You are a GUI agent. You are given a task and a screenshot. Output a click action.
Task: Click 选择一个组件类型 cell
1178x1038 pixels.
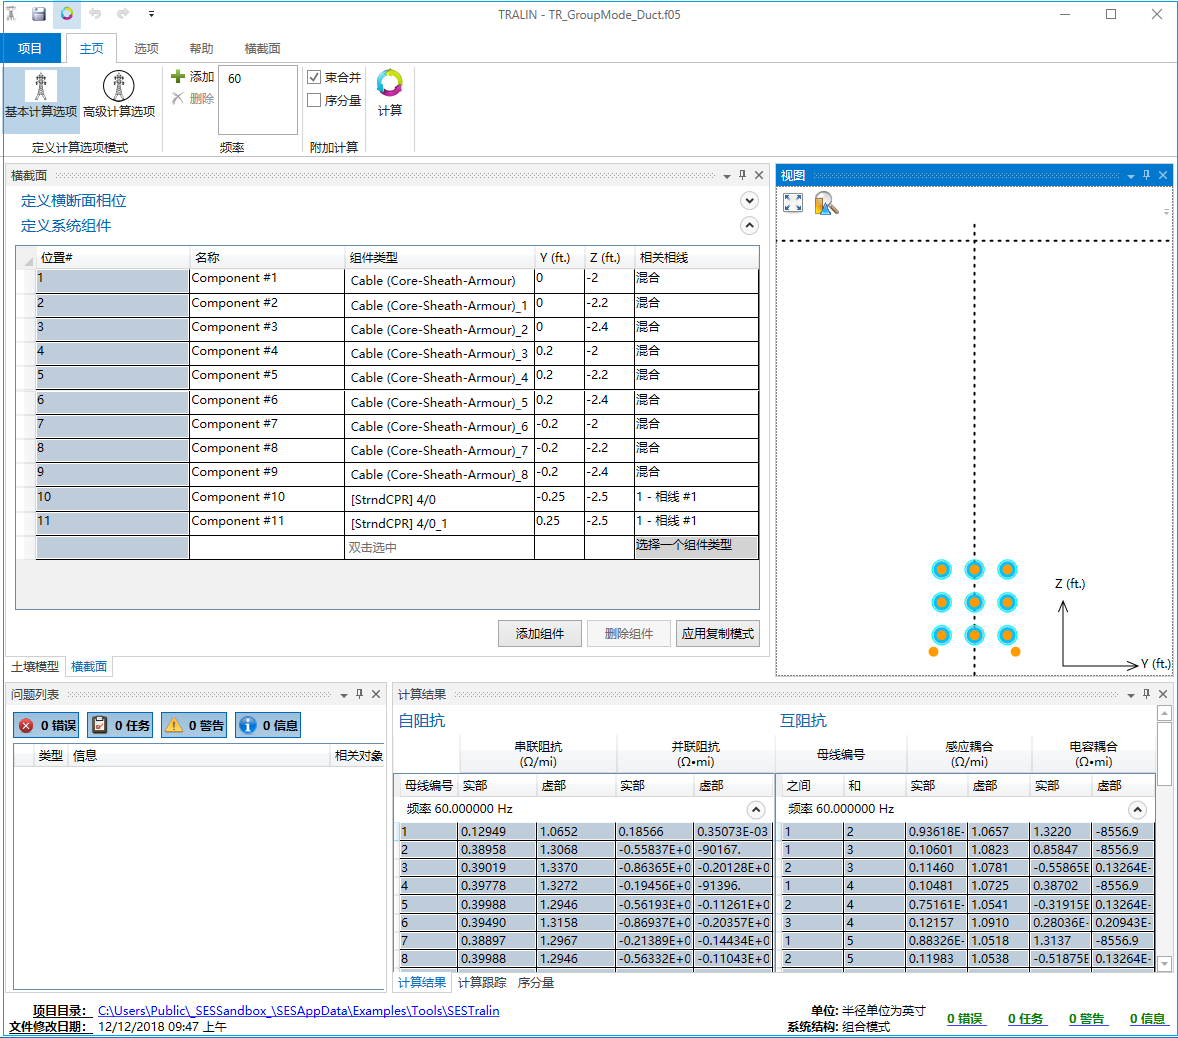coord(696,546)
